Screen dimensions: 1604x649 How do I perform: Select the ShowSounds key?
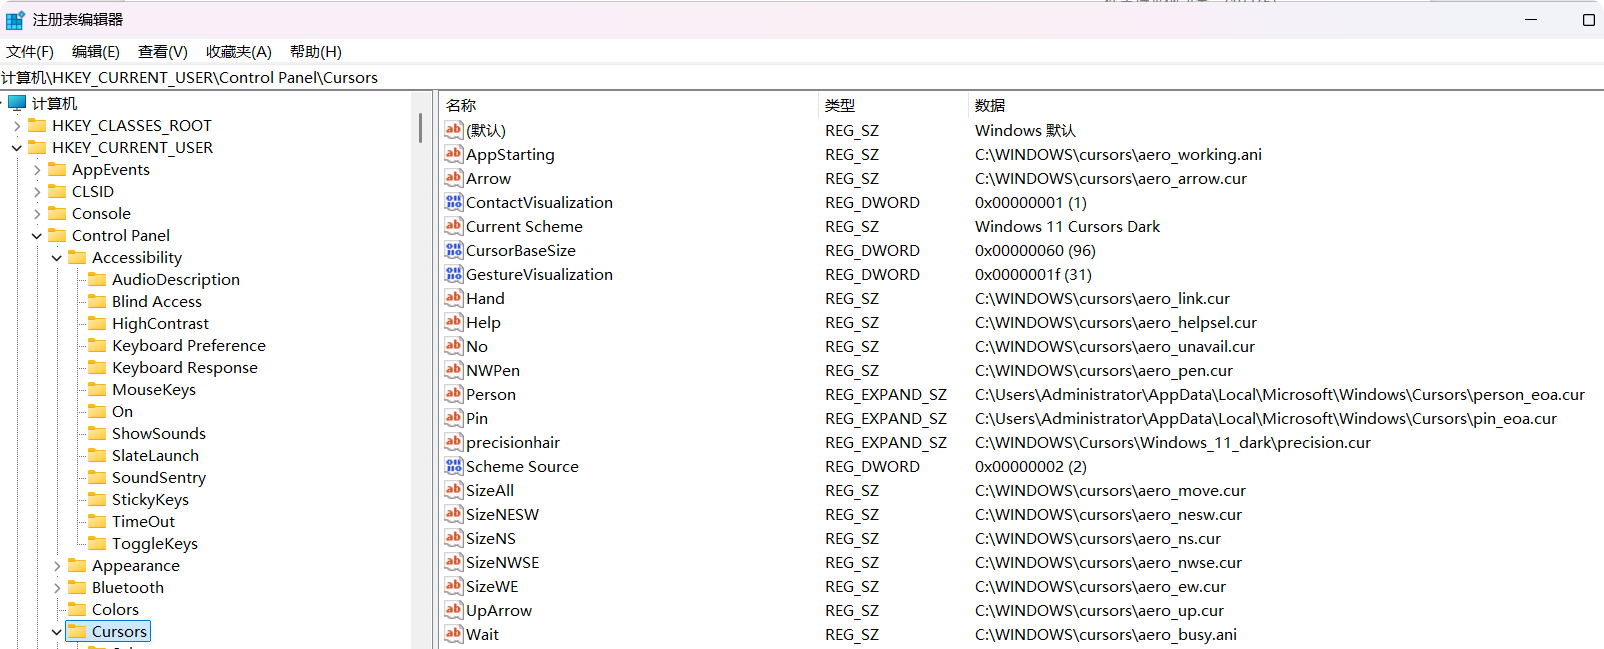pyautogui.click(x=159, y=433)
